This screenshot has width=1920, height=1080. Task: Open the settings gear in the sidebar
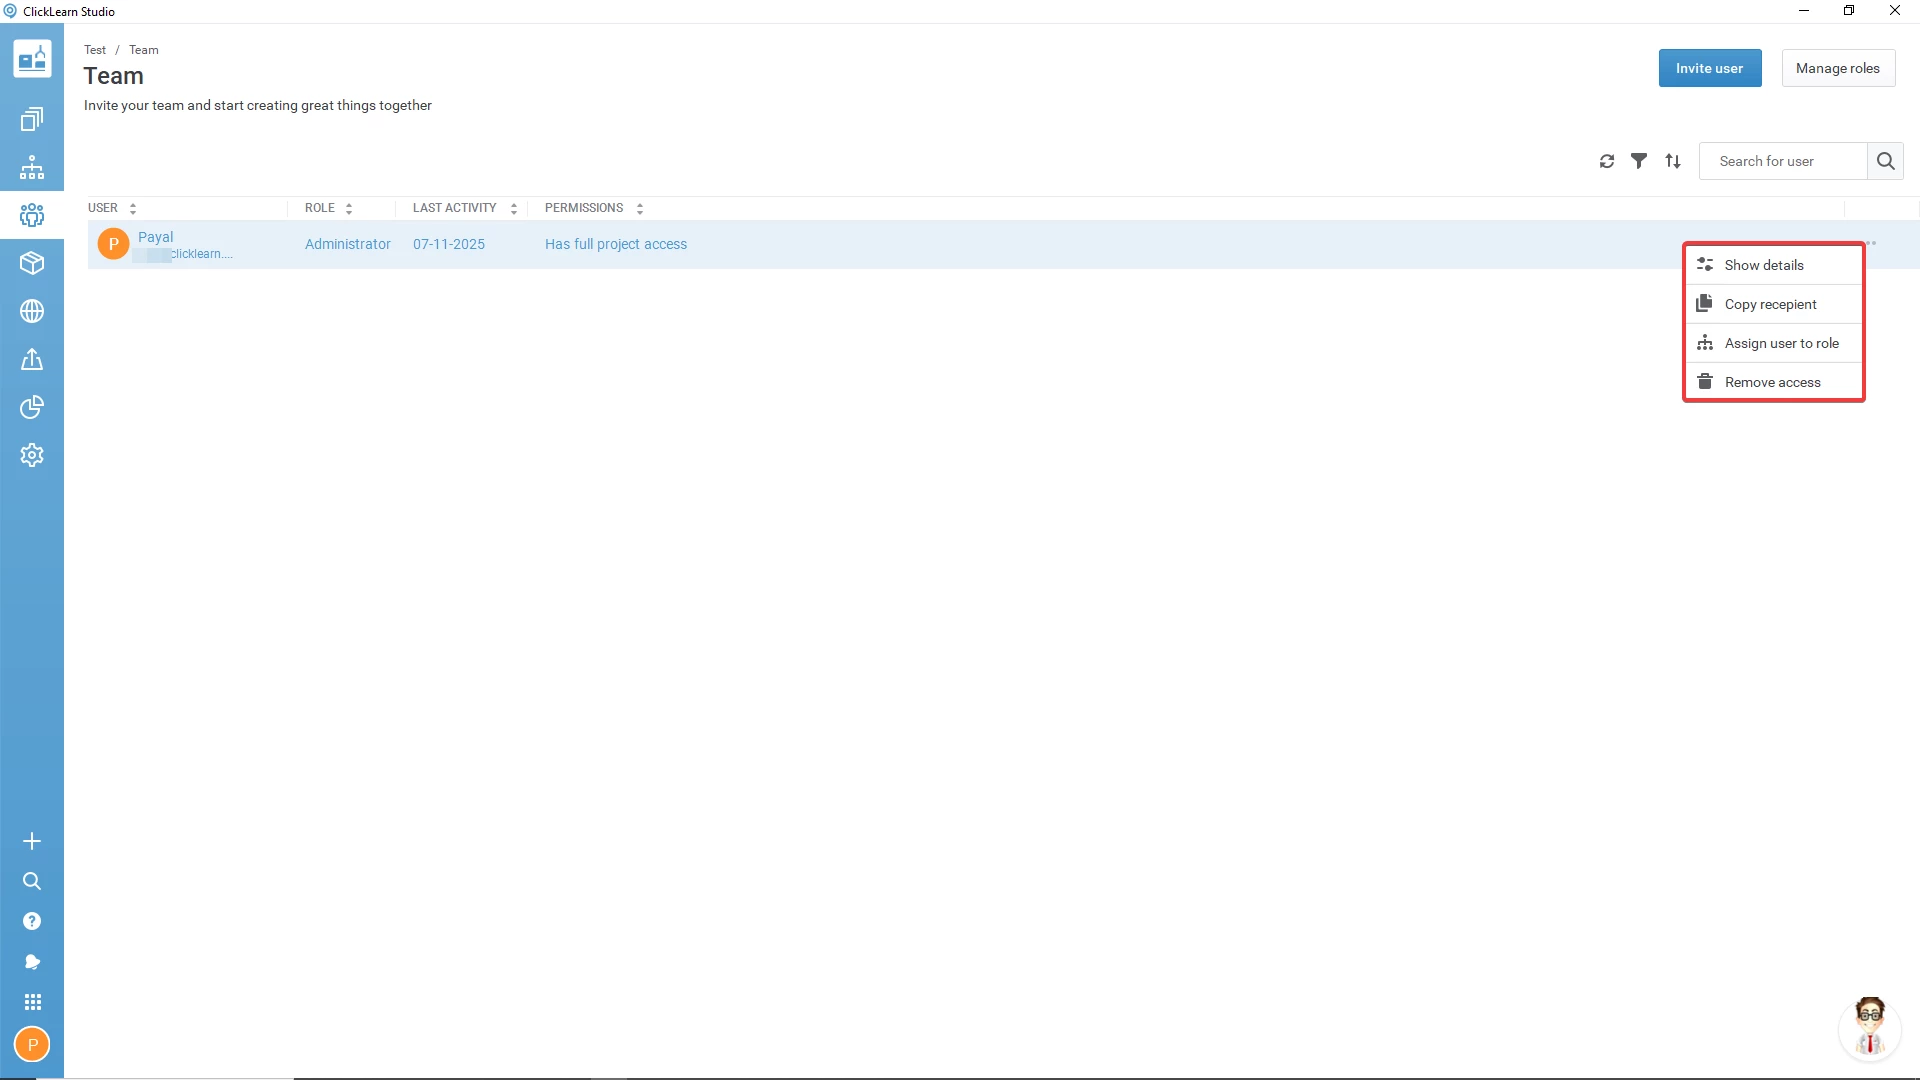32,455
